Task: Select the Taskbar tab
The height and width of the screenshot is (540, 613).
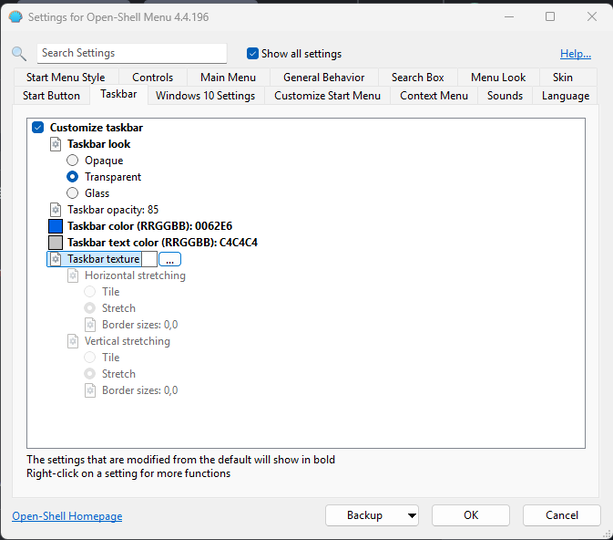Action: coord(119,95)
